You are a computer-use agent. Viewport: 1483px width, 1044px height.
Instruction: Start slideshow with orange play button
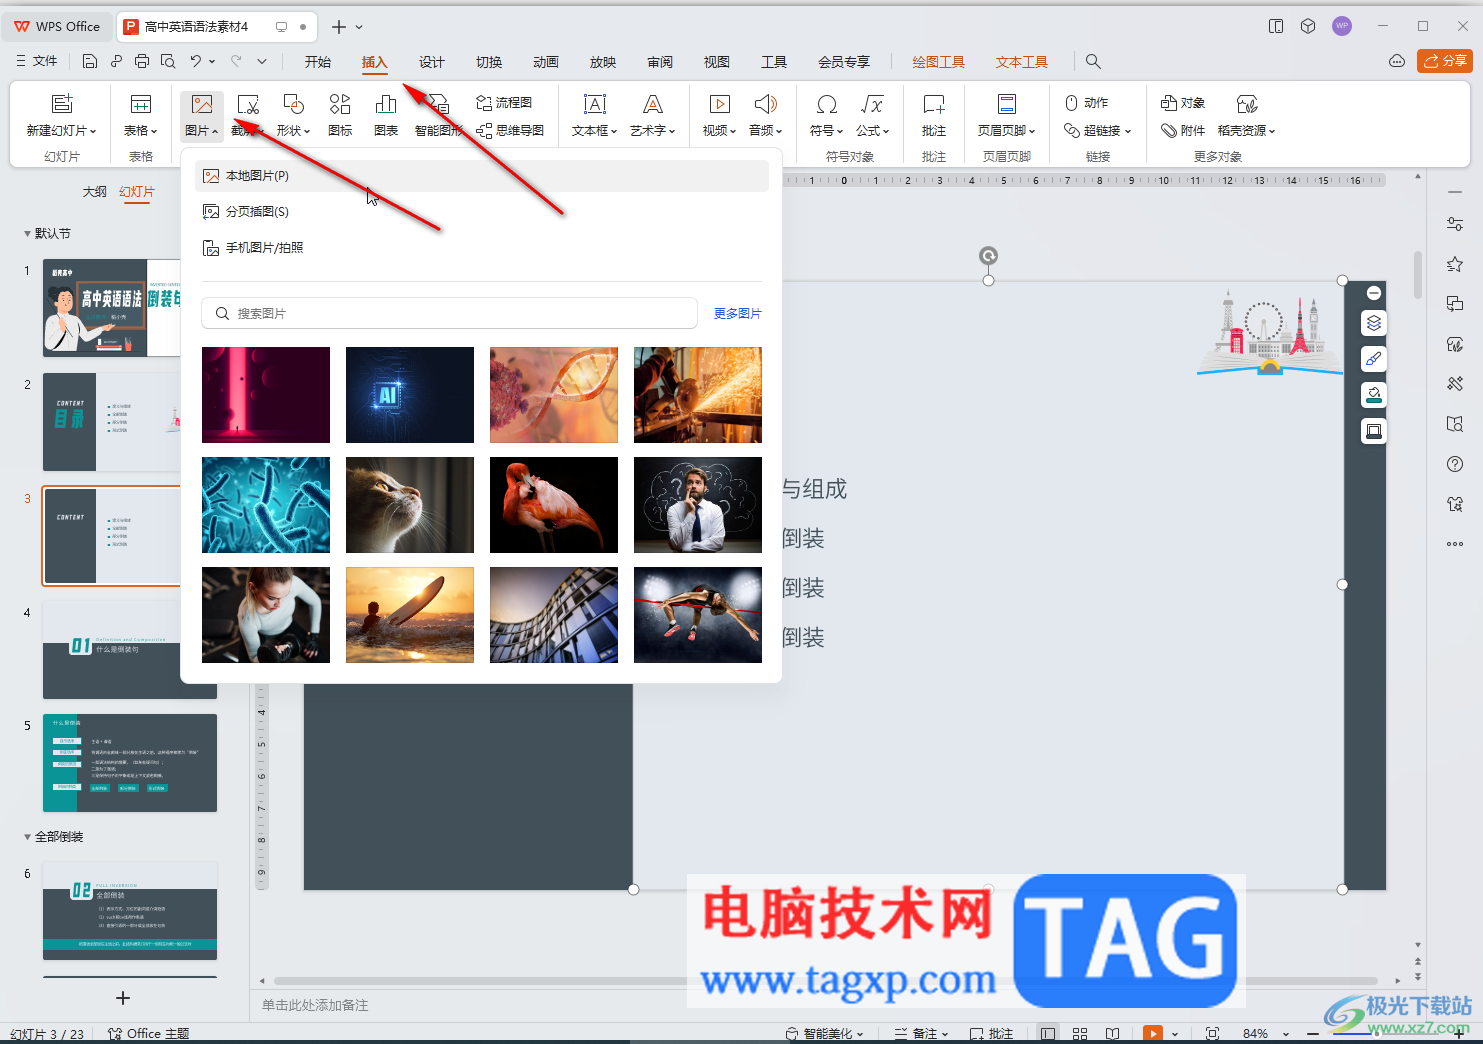click(1153, 1033)
